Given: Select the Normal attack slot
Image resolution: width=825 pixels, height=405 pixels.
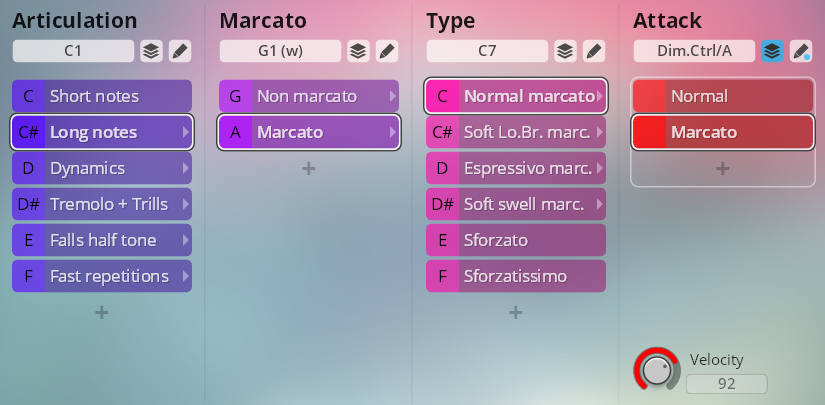Looking at the screenshot, I should click(x=721, y=96).
